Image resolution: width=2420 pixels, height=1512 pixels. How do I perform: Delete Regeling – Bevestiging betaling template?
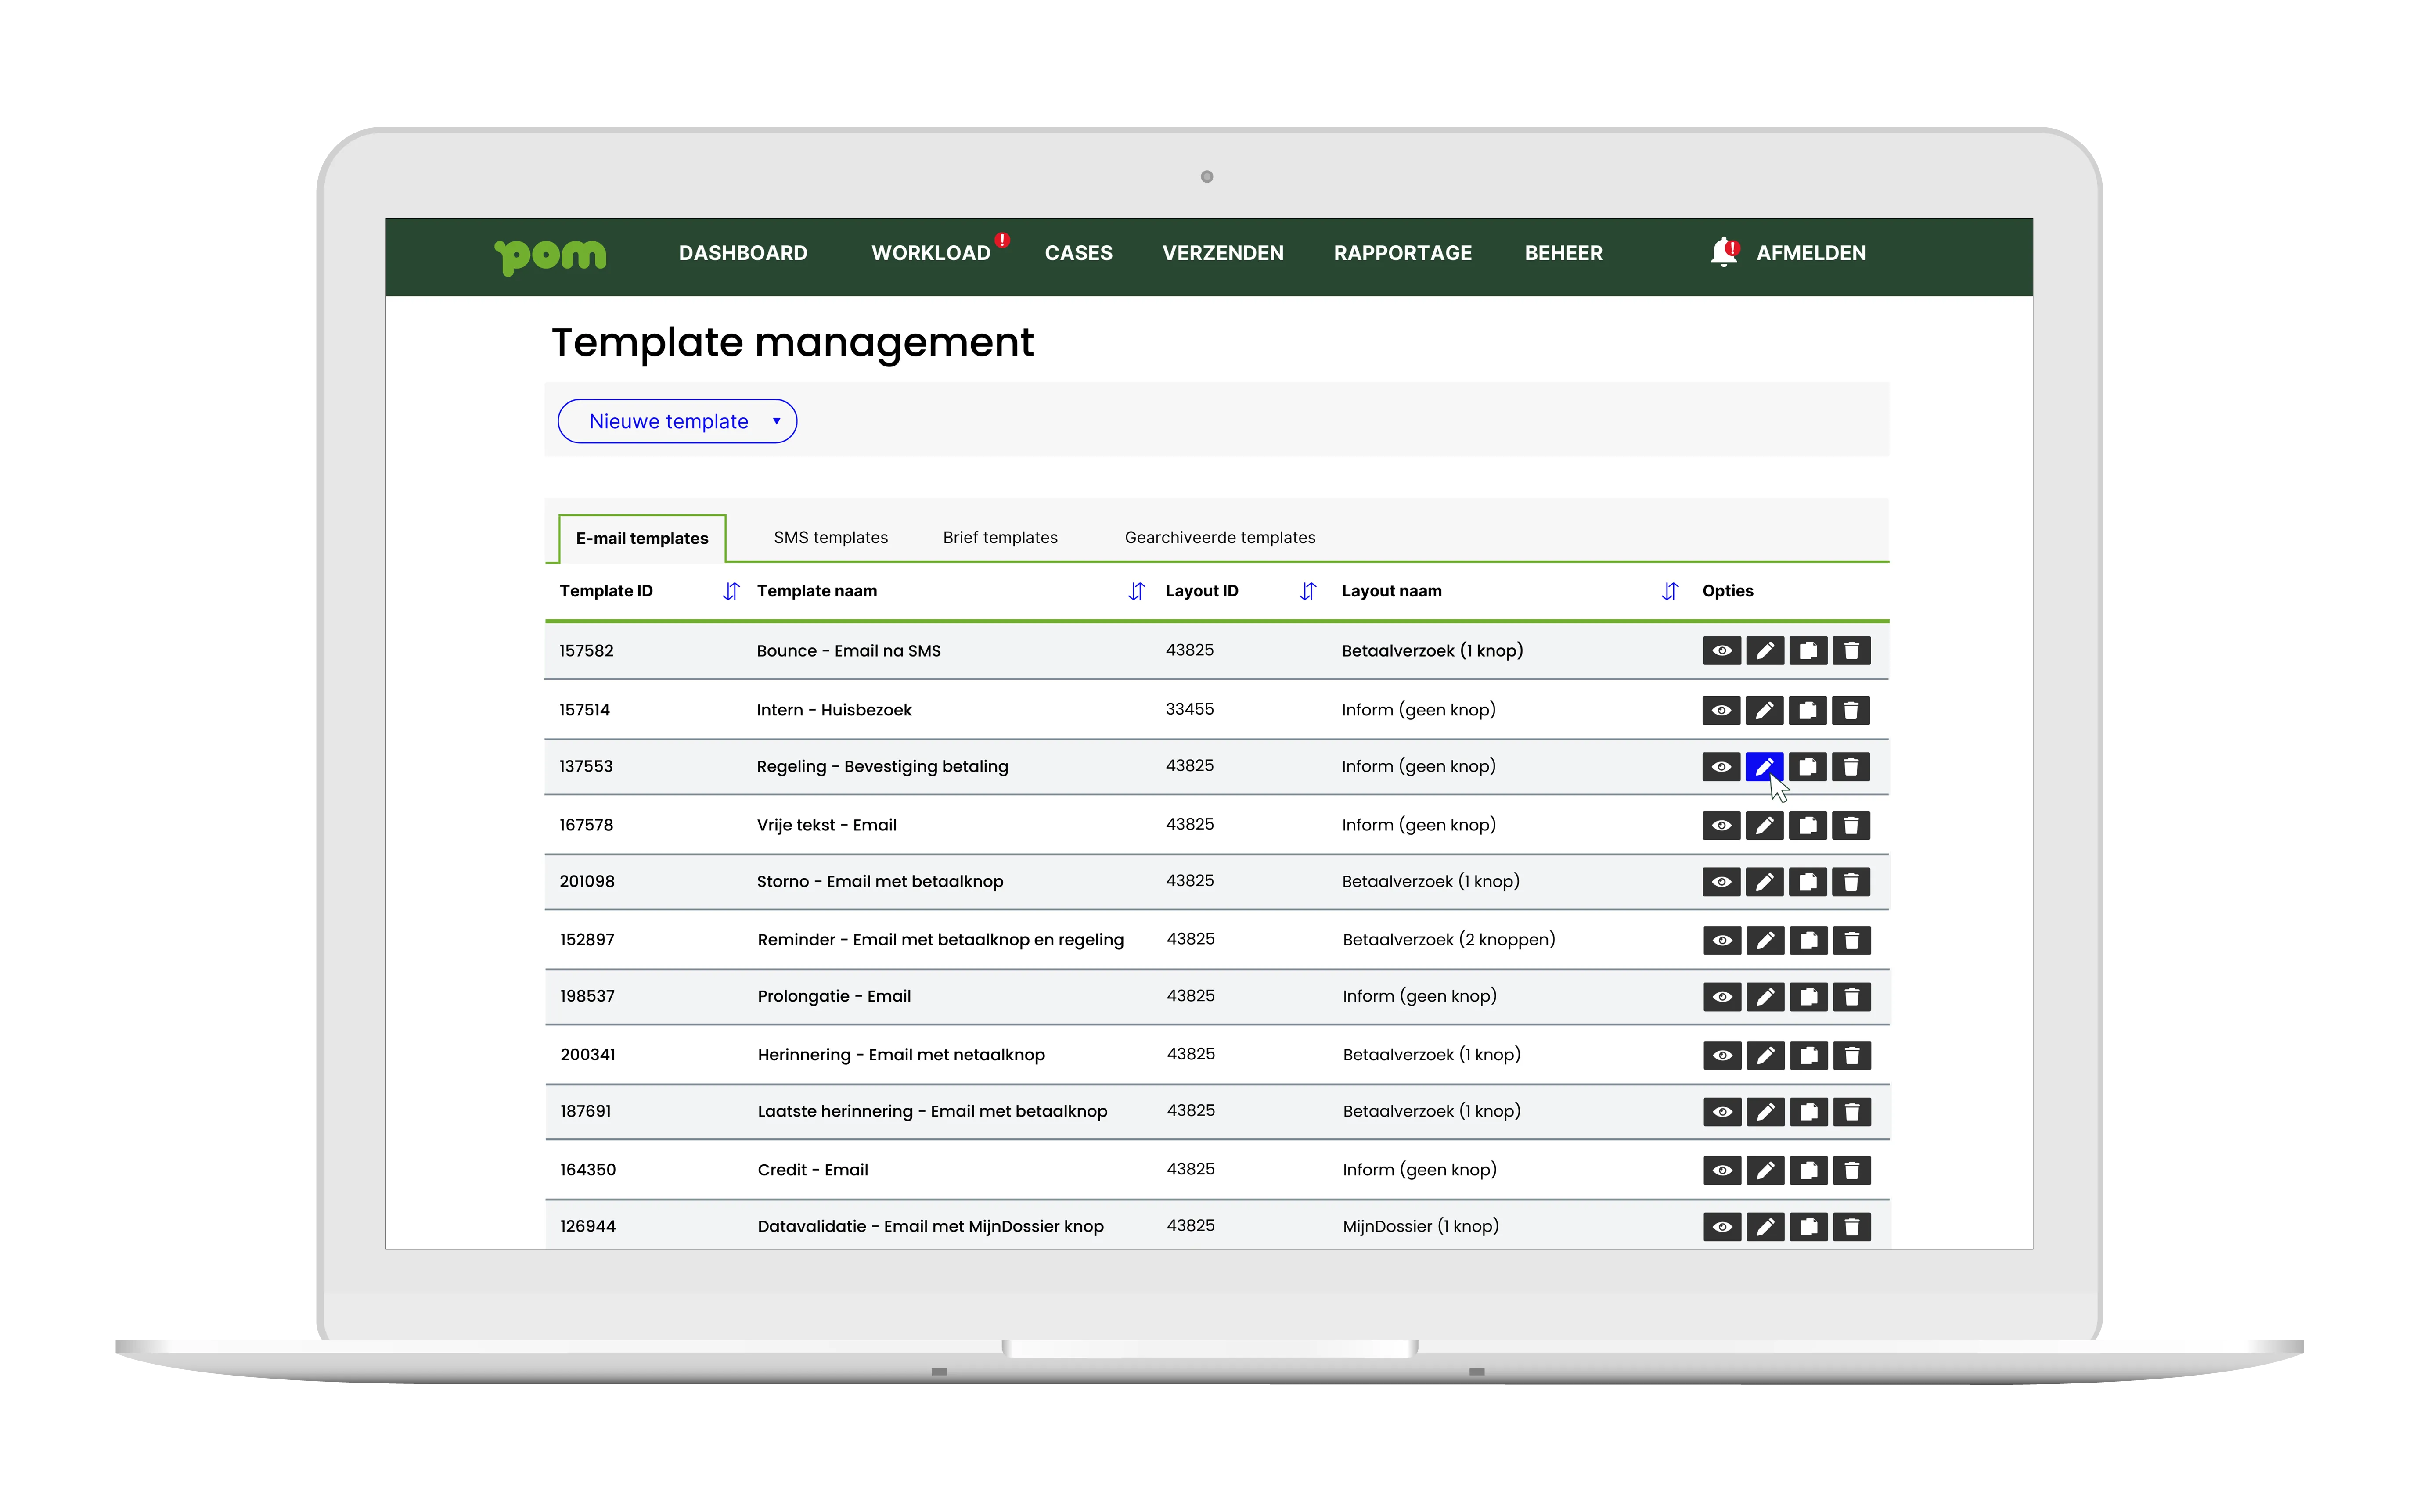(x=1851, y=767)
